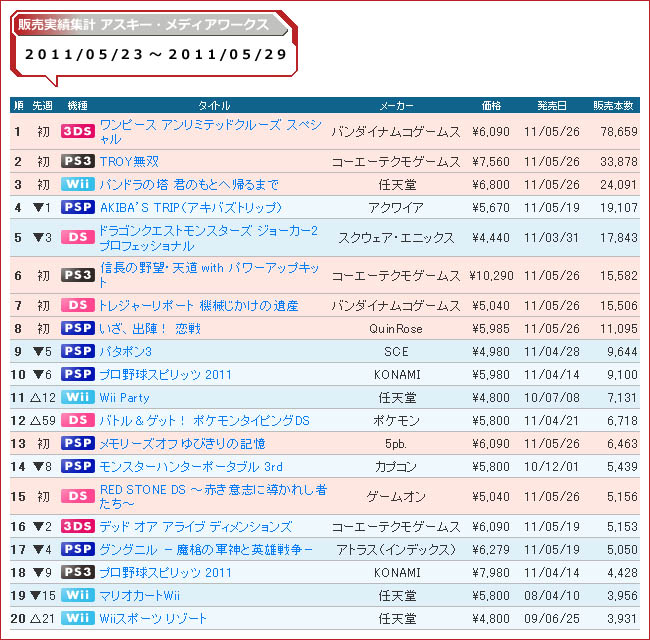The image size is (650, 640).
Task: Click the 価格 column header
Action: pos(491,106)
